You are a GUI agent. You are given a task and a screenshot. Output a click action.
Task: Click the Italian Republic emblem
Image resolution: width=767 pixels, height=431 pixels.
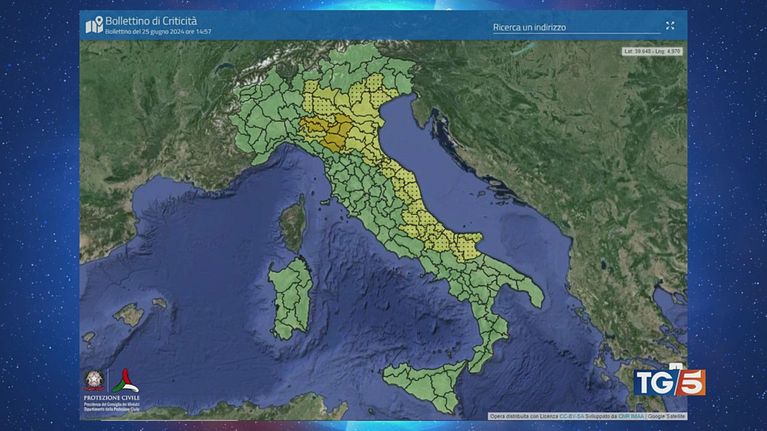click(x=95, y=382)
